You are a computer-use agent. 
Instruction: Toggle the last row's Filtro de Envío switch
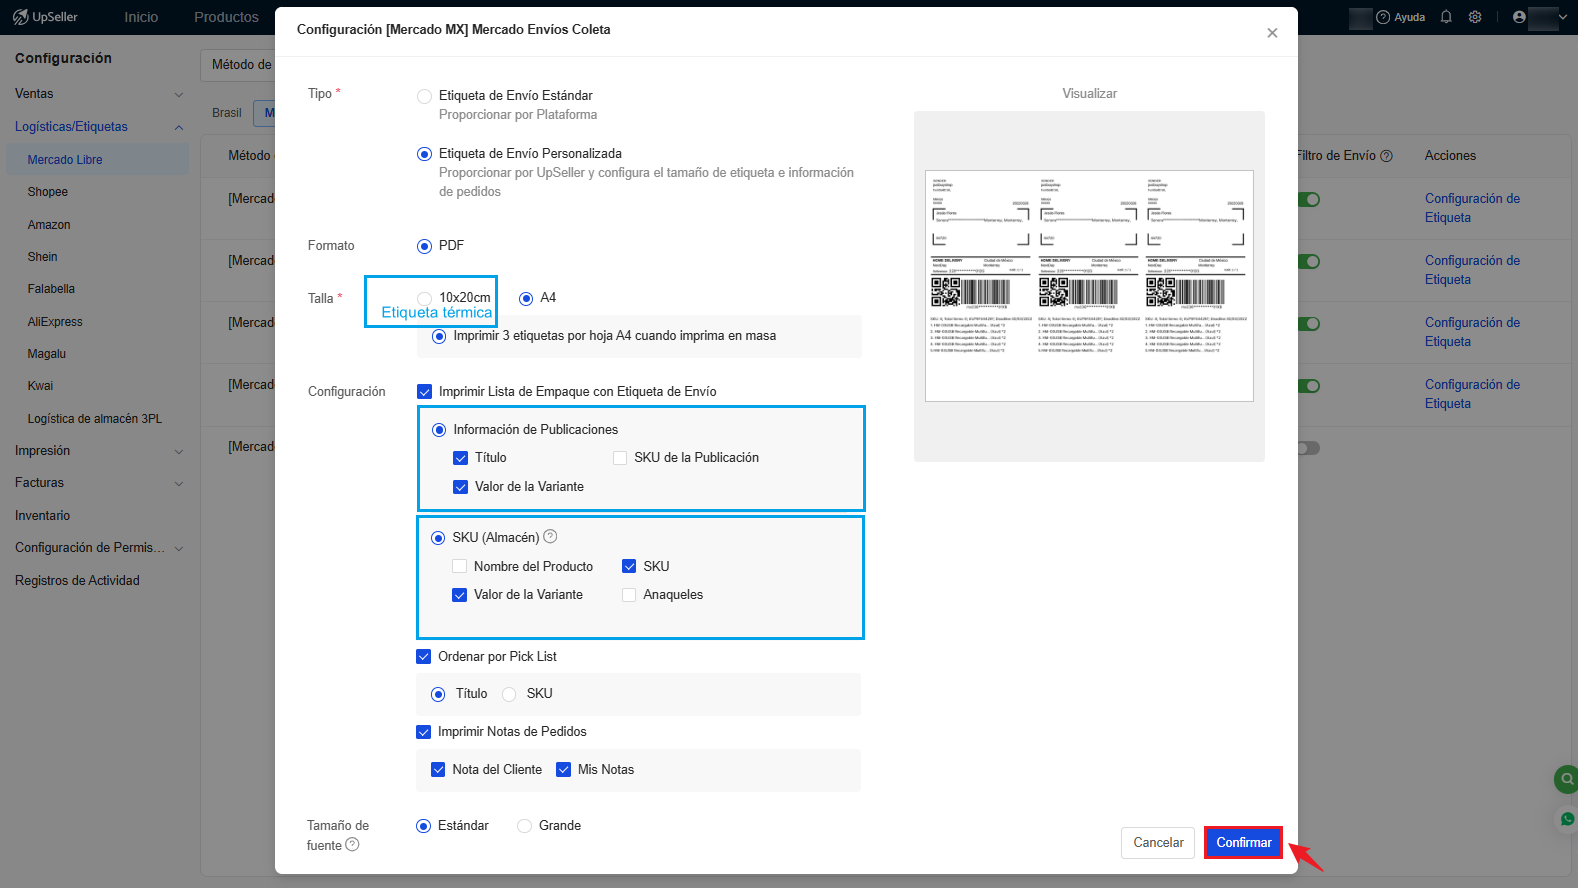pyautogui.click(x=1308, y=448)
